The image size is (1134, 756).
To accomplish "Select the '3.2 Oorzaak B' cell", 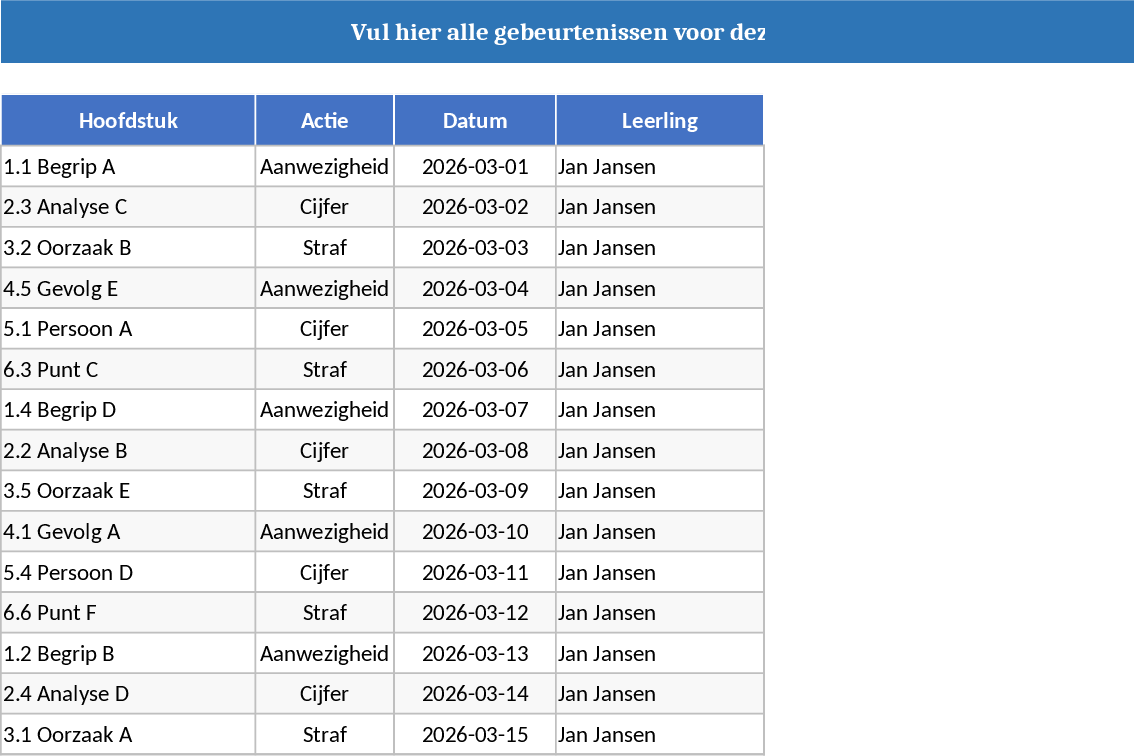I will point(128,248).
